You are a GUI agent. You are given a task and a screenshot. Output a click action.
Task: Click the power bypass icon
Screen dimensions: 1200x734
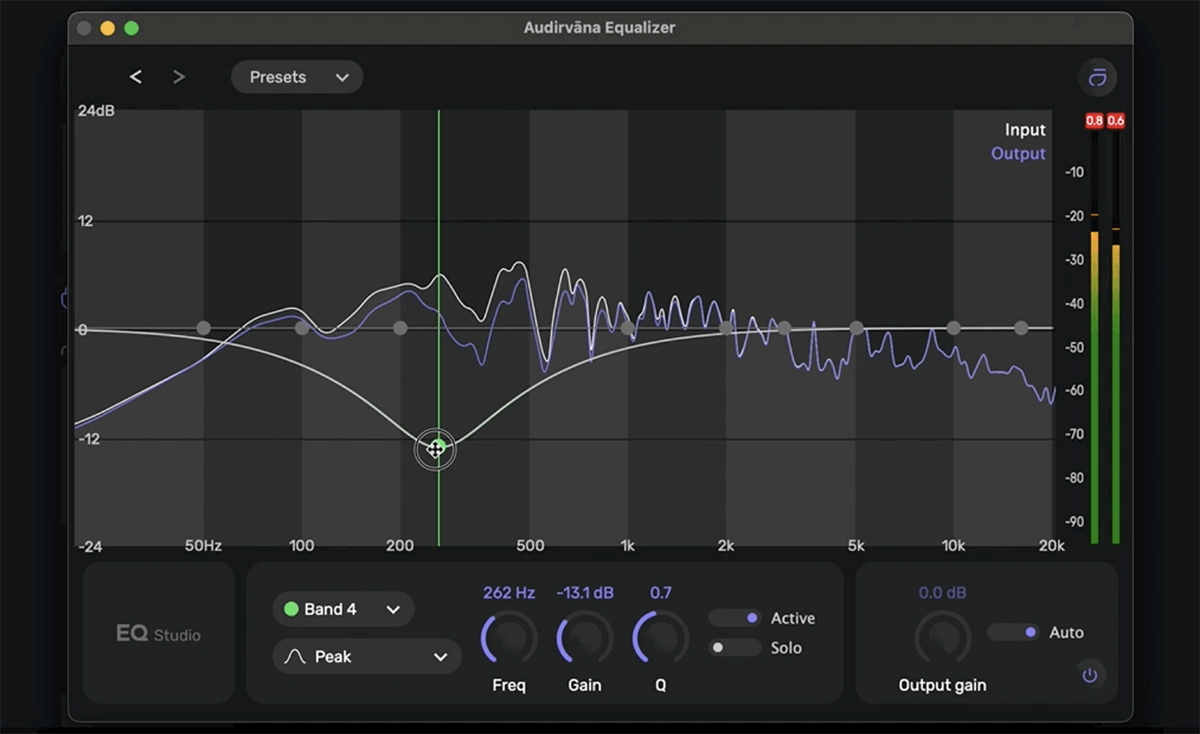point(1090,675)
